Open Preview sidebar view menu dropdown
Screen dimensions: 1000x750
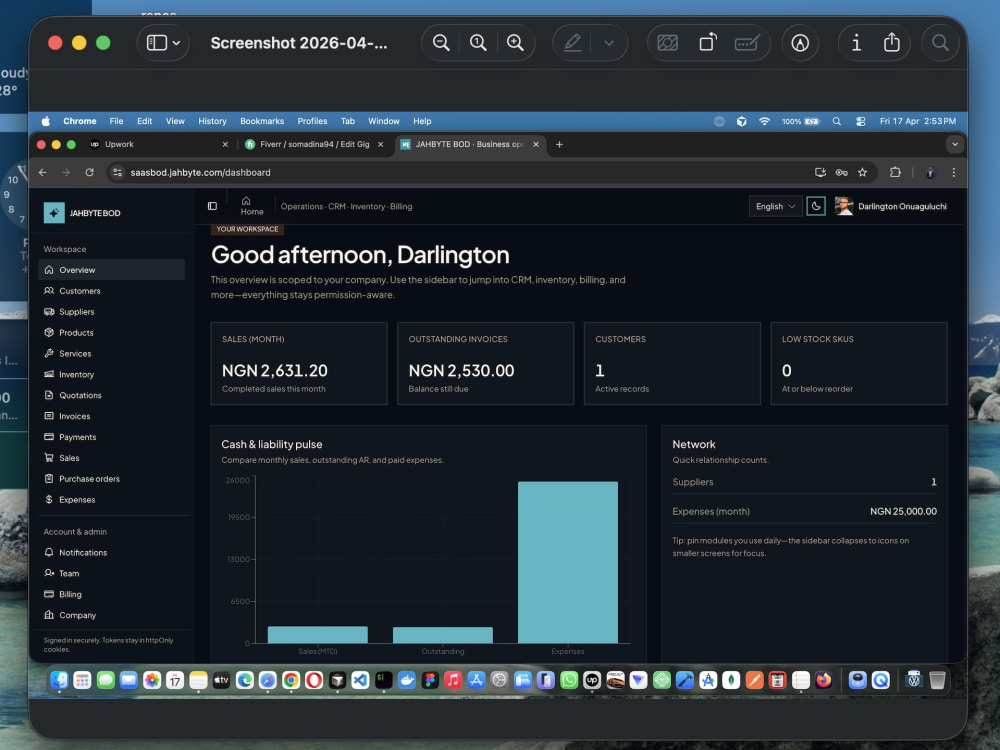click(x=163, y=43)
